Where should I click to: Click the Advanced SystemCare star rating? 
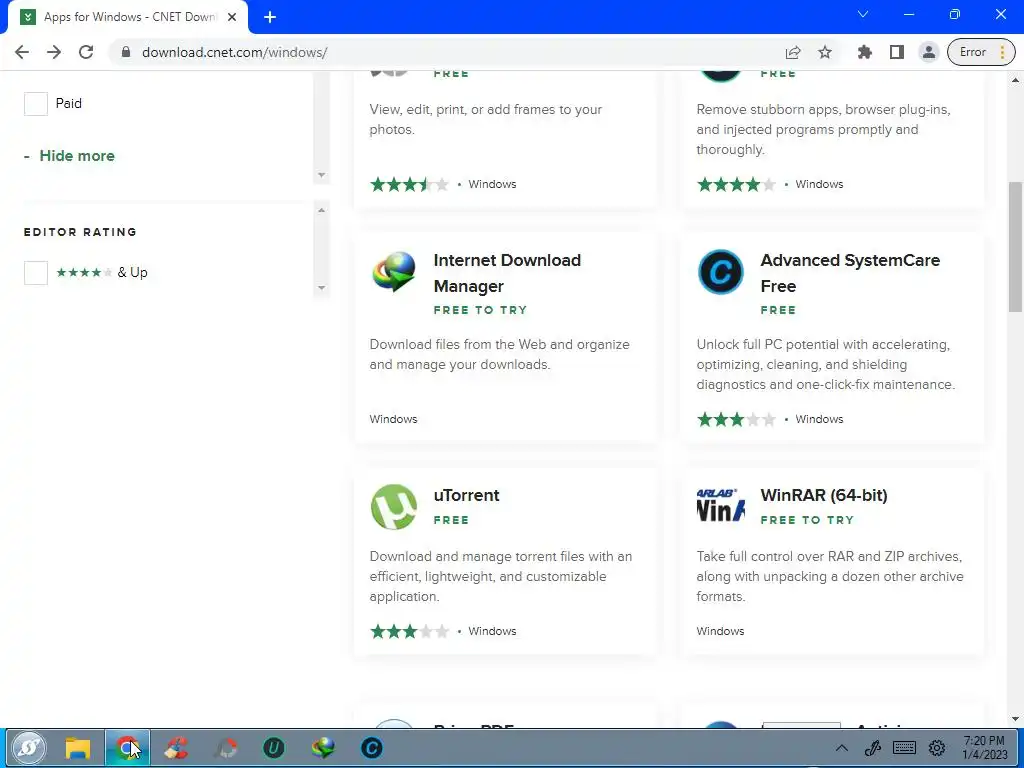pos(736,419)
